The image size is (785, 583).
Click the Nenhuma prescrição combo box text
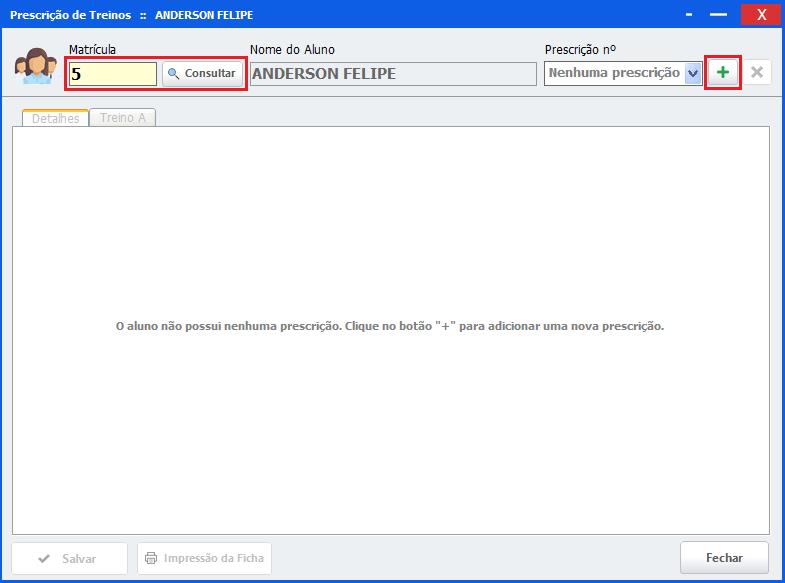click(x=614, y=73)
